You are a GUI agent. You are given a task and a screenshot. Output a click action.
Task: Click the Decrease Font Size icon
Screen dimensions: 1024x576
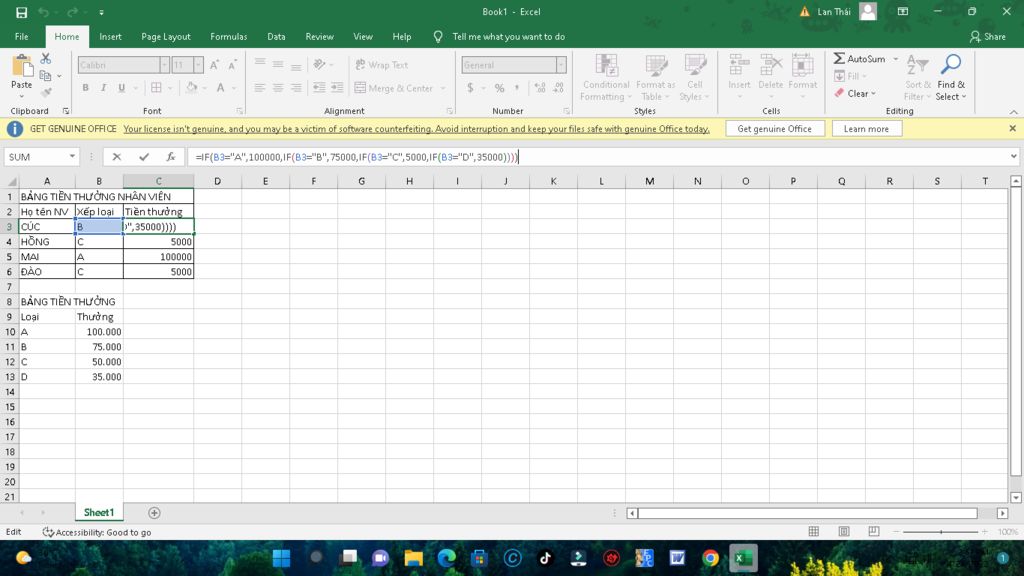tap(232, 65)
